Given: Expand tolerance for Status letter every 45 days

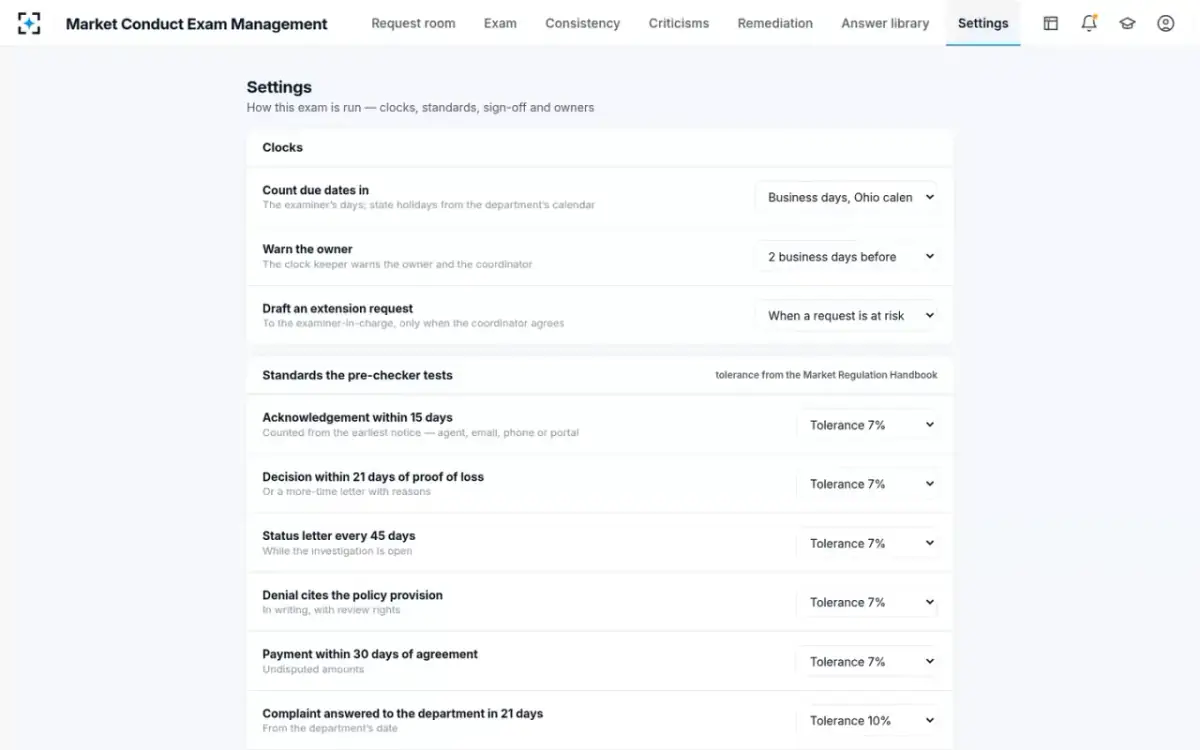Looking at the screenshot, I should (867, 544).
